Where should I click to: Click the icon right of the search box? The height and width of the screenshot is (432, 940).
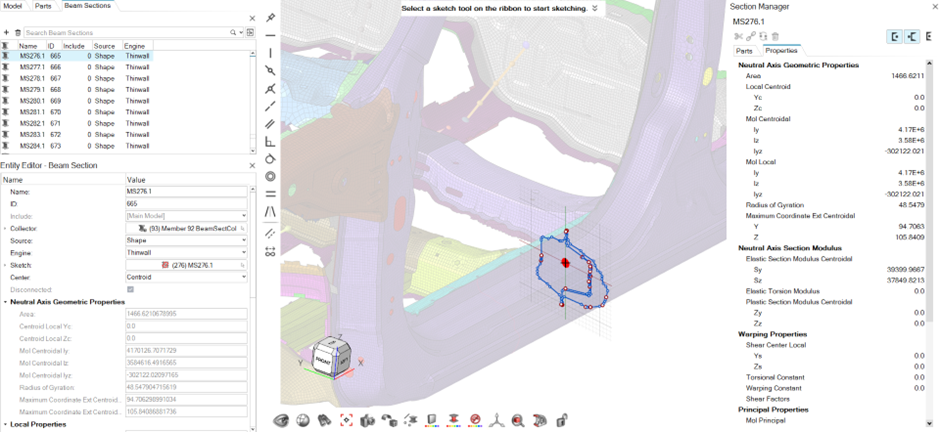tap(250, 32)
